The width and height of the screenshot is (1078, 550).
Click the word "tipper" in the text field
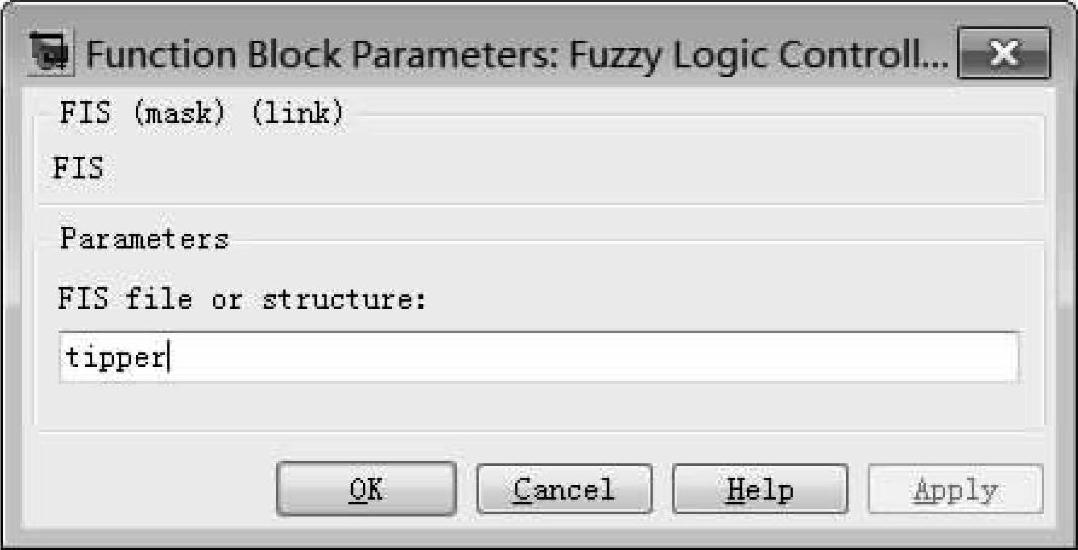click(x=115, y=357)
